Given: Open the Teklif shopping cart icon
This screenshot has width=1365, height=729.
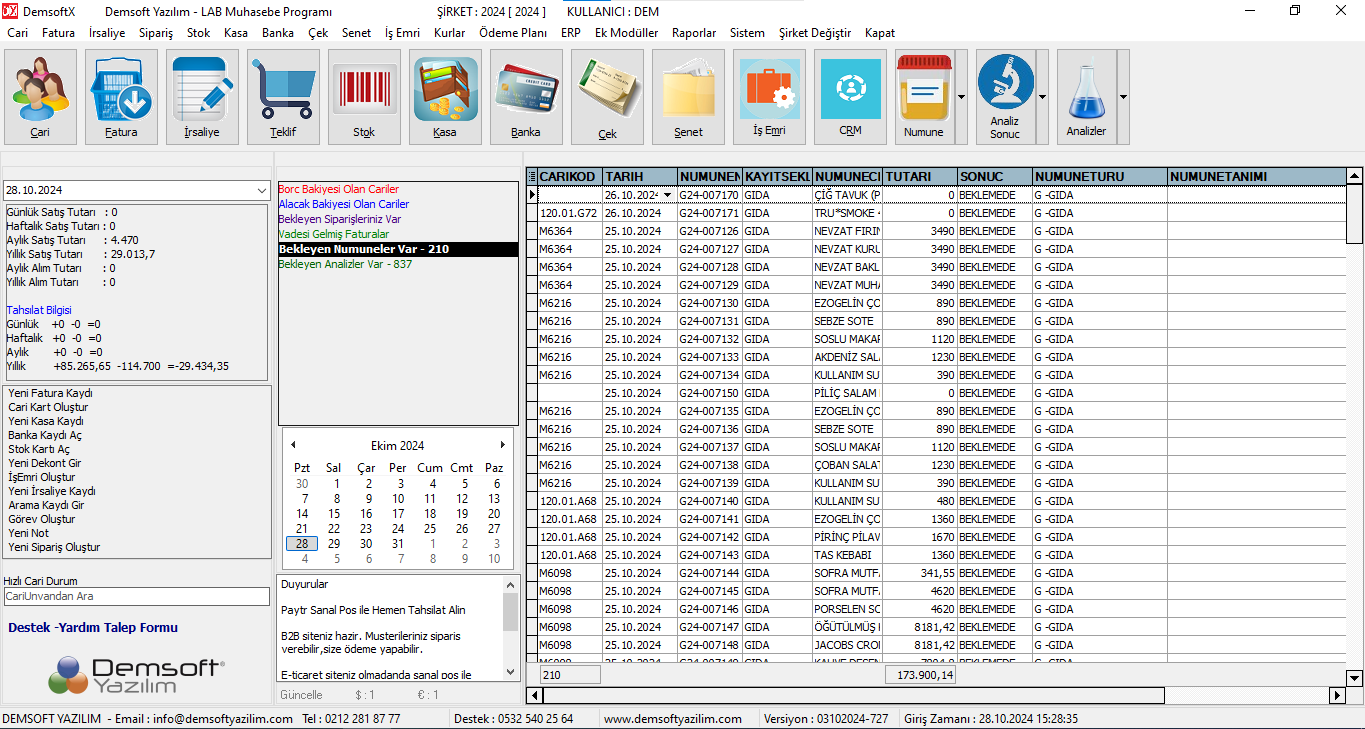Looking at the screenshot, I should tap(283, 97).
